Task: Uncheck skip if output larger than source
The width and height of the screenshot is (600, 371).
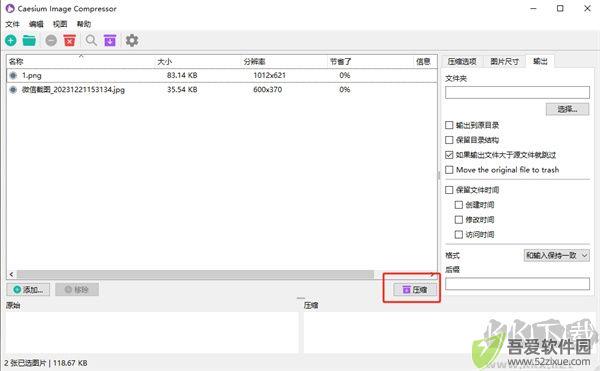Action: [449, 155]
